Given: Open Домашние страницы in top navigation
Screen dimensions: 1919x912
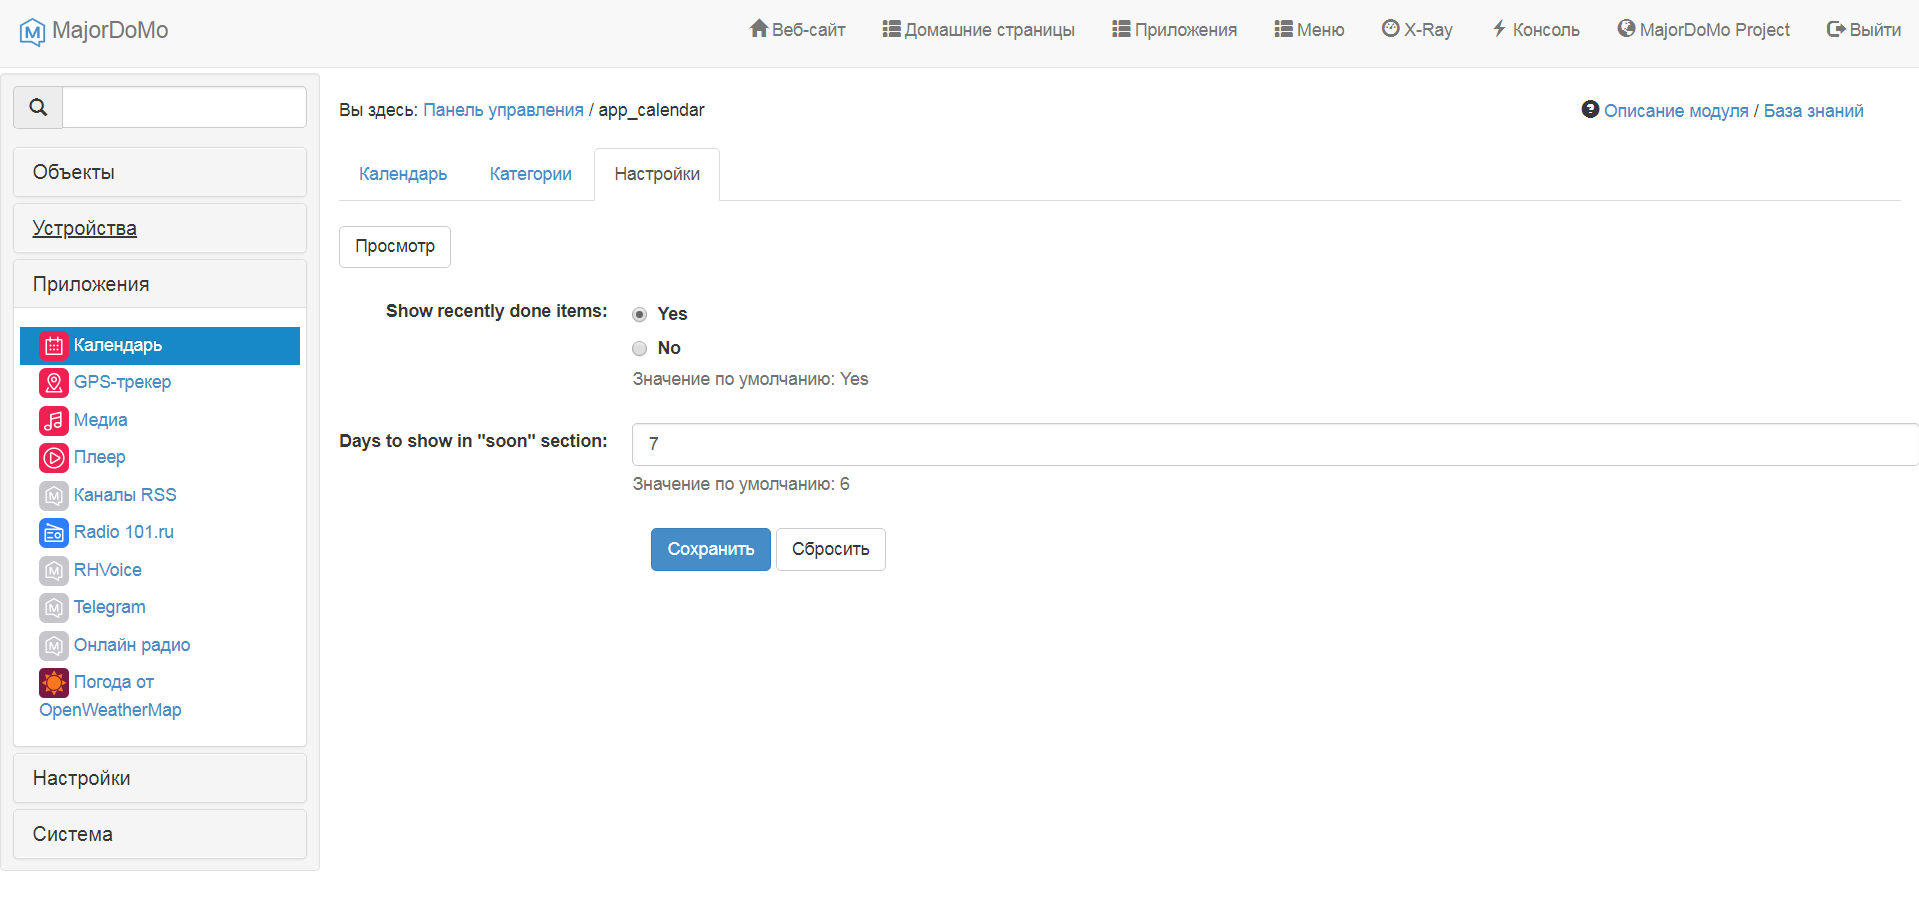Looking at the screenshot, I should point(979,30).
